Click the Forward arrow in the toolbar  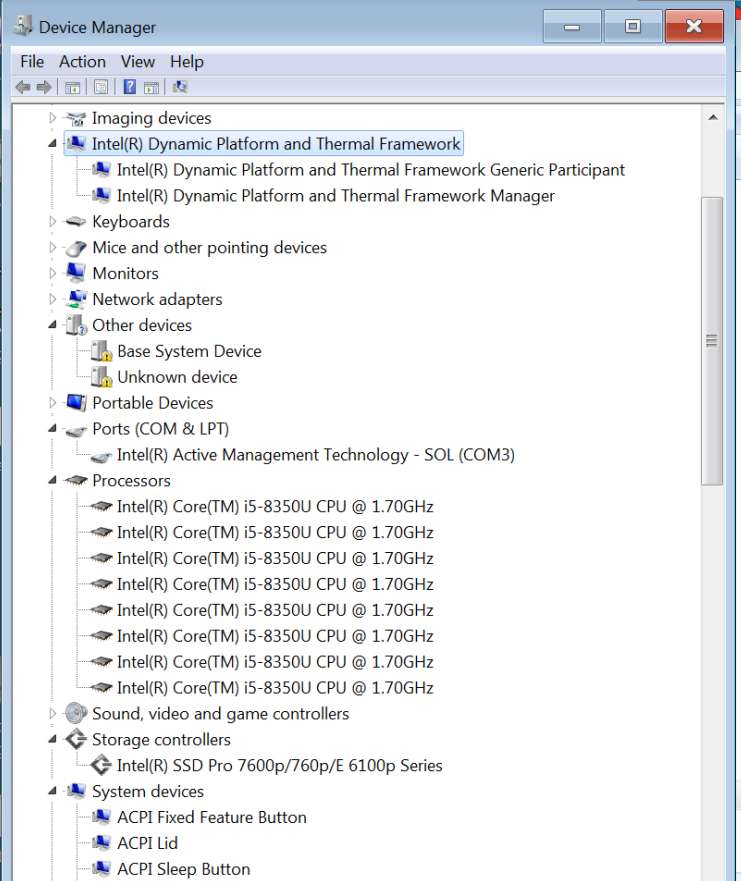tap(44, 87)
